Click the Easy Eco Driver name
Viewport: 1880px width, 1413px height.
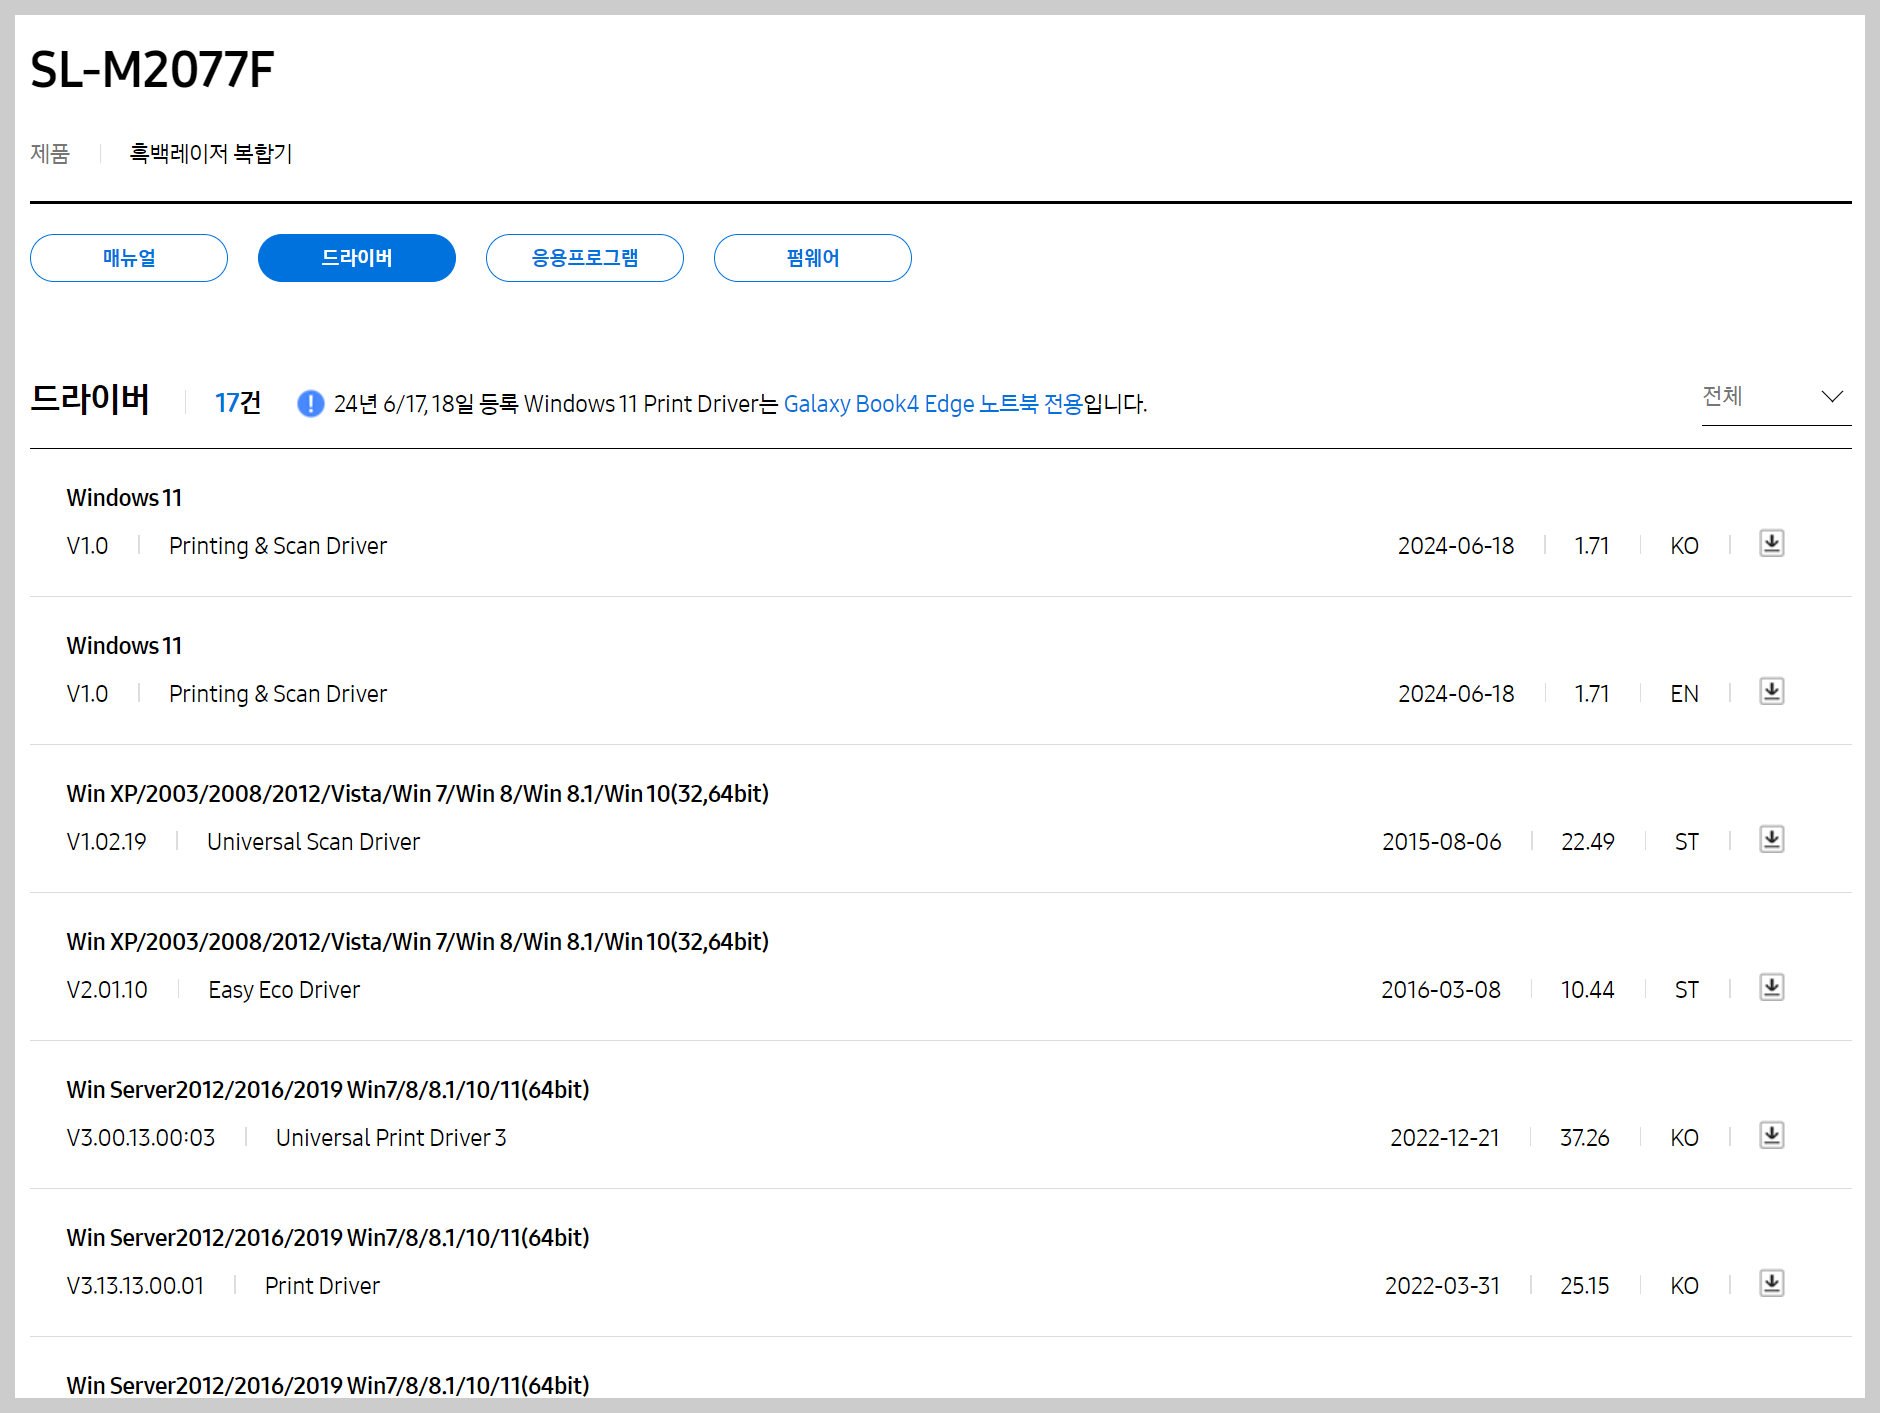click(x=284, y=990)
